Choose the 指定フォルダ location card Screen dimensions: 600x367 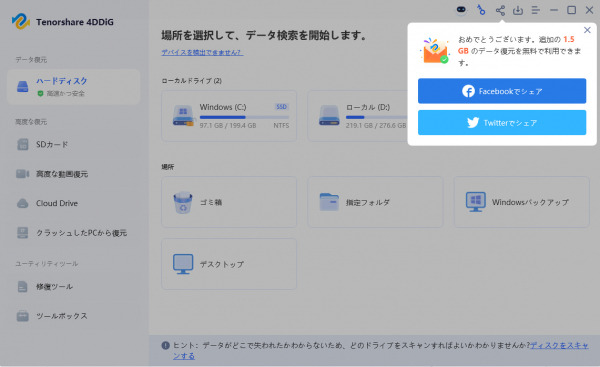(x=375, y=202)
